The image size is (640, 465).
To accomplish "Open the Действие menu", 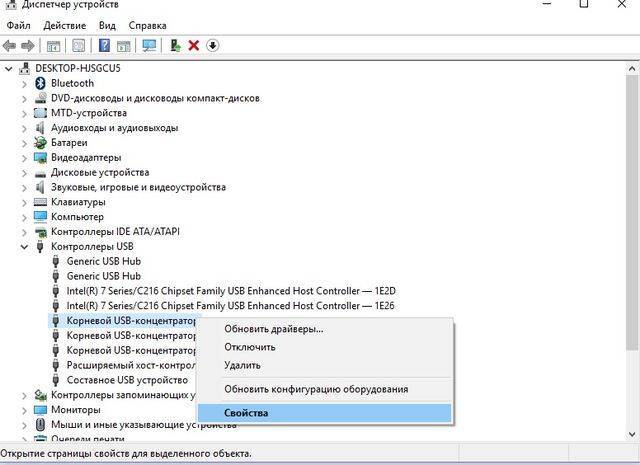I will (64, 25).
